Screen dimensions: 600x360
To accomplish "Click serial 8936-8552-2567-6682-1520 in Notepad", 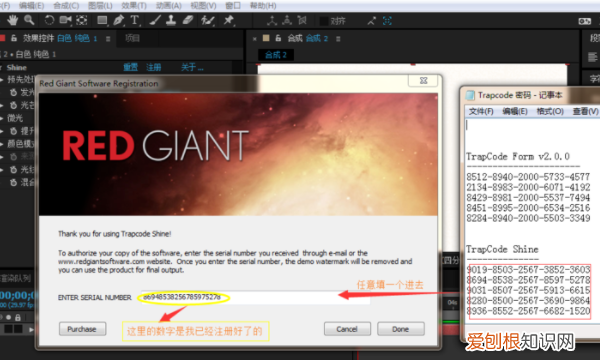I will pyautogui.click(x=528, y=311).
